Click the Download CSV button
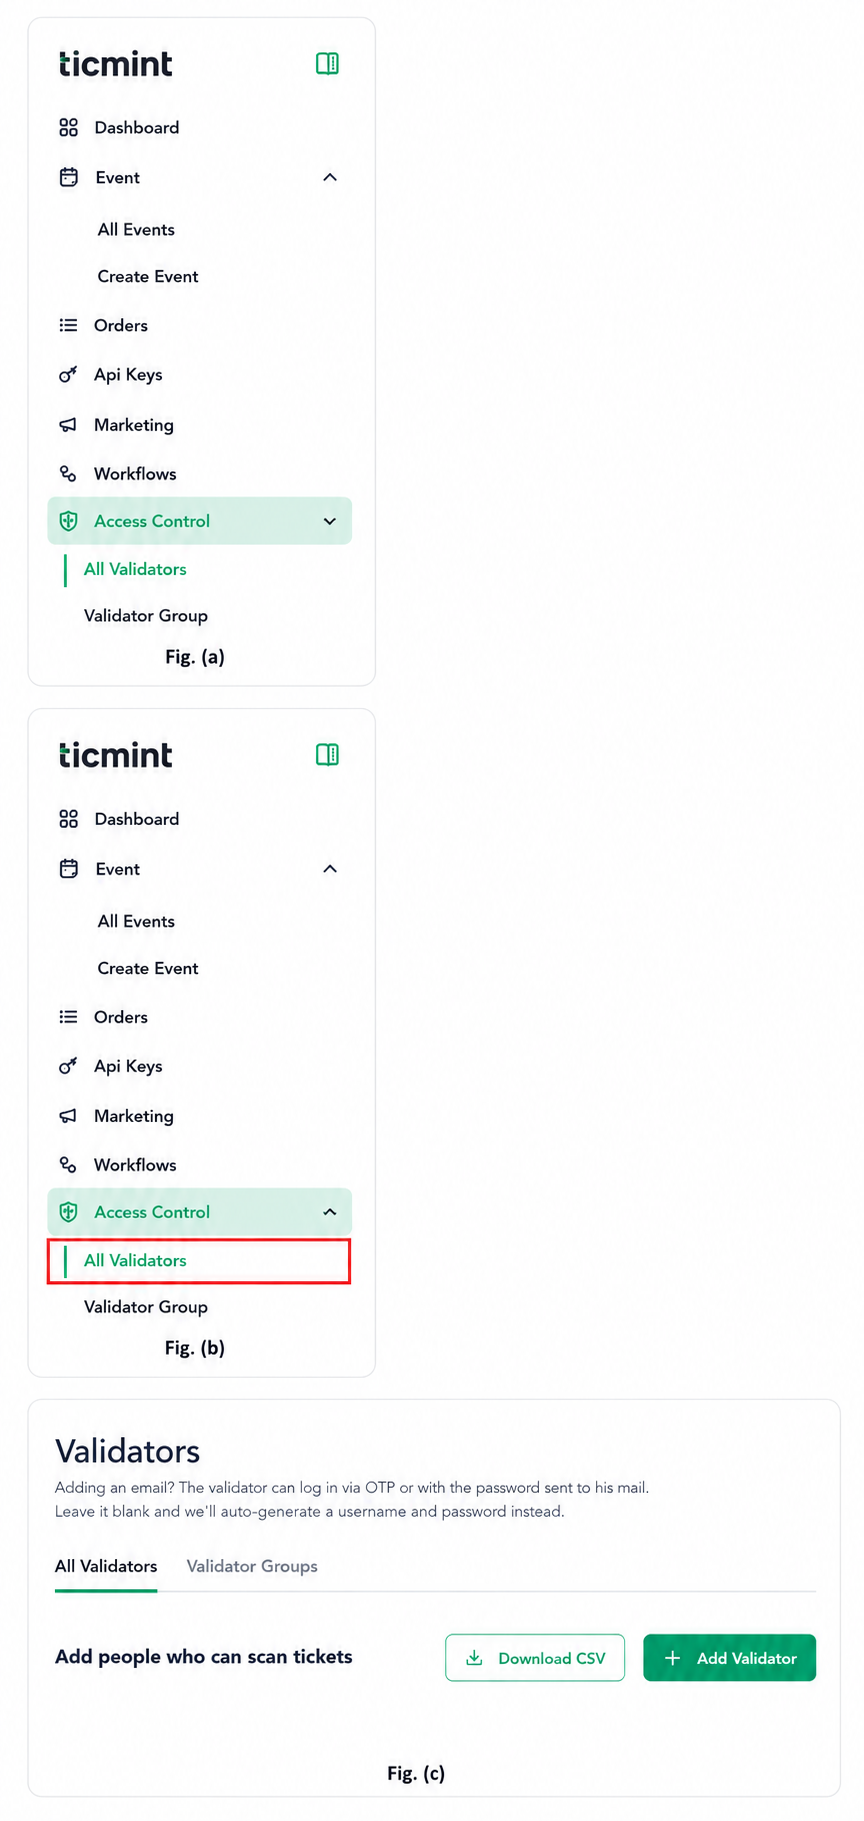Viewport: 864px width, 1821px height. 535,1658
